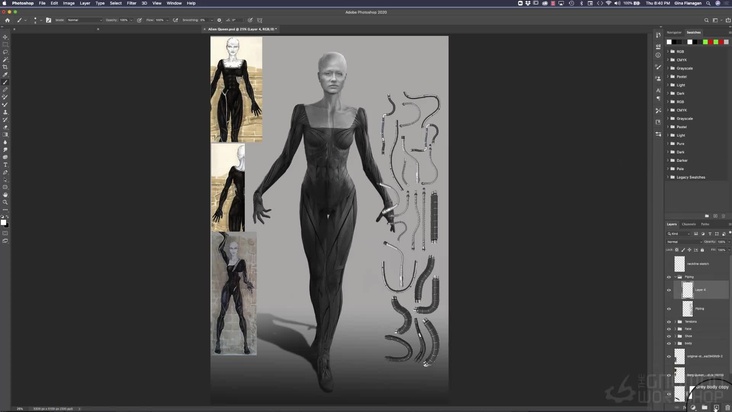Screen dimensions: 732x412
Task: Switch to the Channels tab
Action: [689, 224]
